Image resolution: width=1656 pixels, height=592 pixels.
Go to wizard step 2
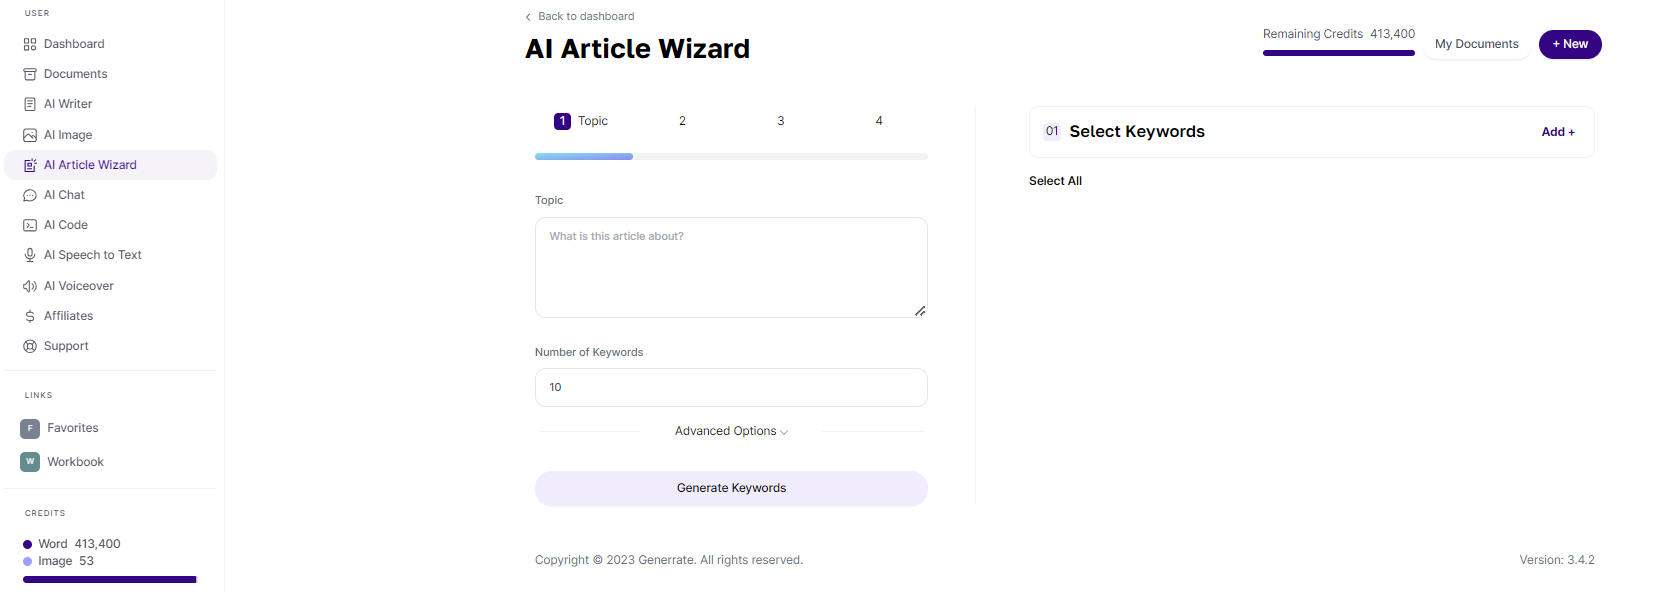click(682, 121)
